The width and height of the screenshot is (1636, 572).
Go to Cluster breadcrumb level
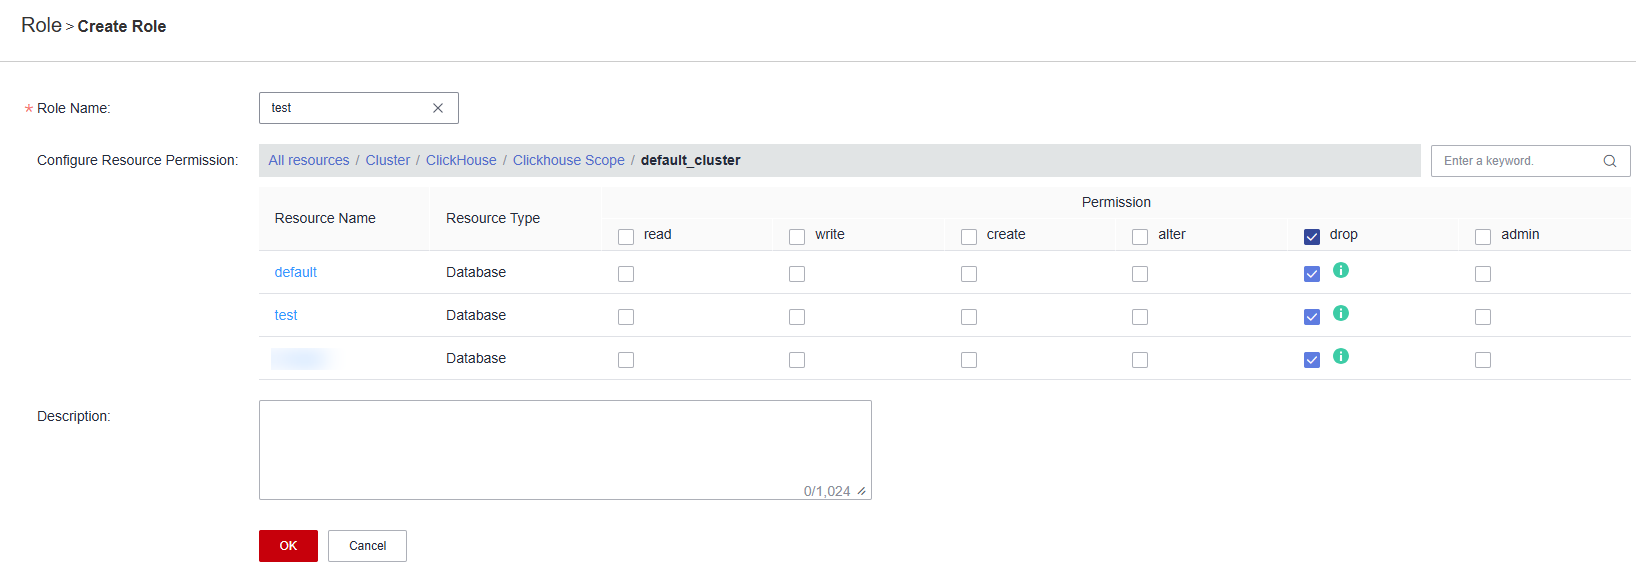pyautogui.click(x=388, y=160)
